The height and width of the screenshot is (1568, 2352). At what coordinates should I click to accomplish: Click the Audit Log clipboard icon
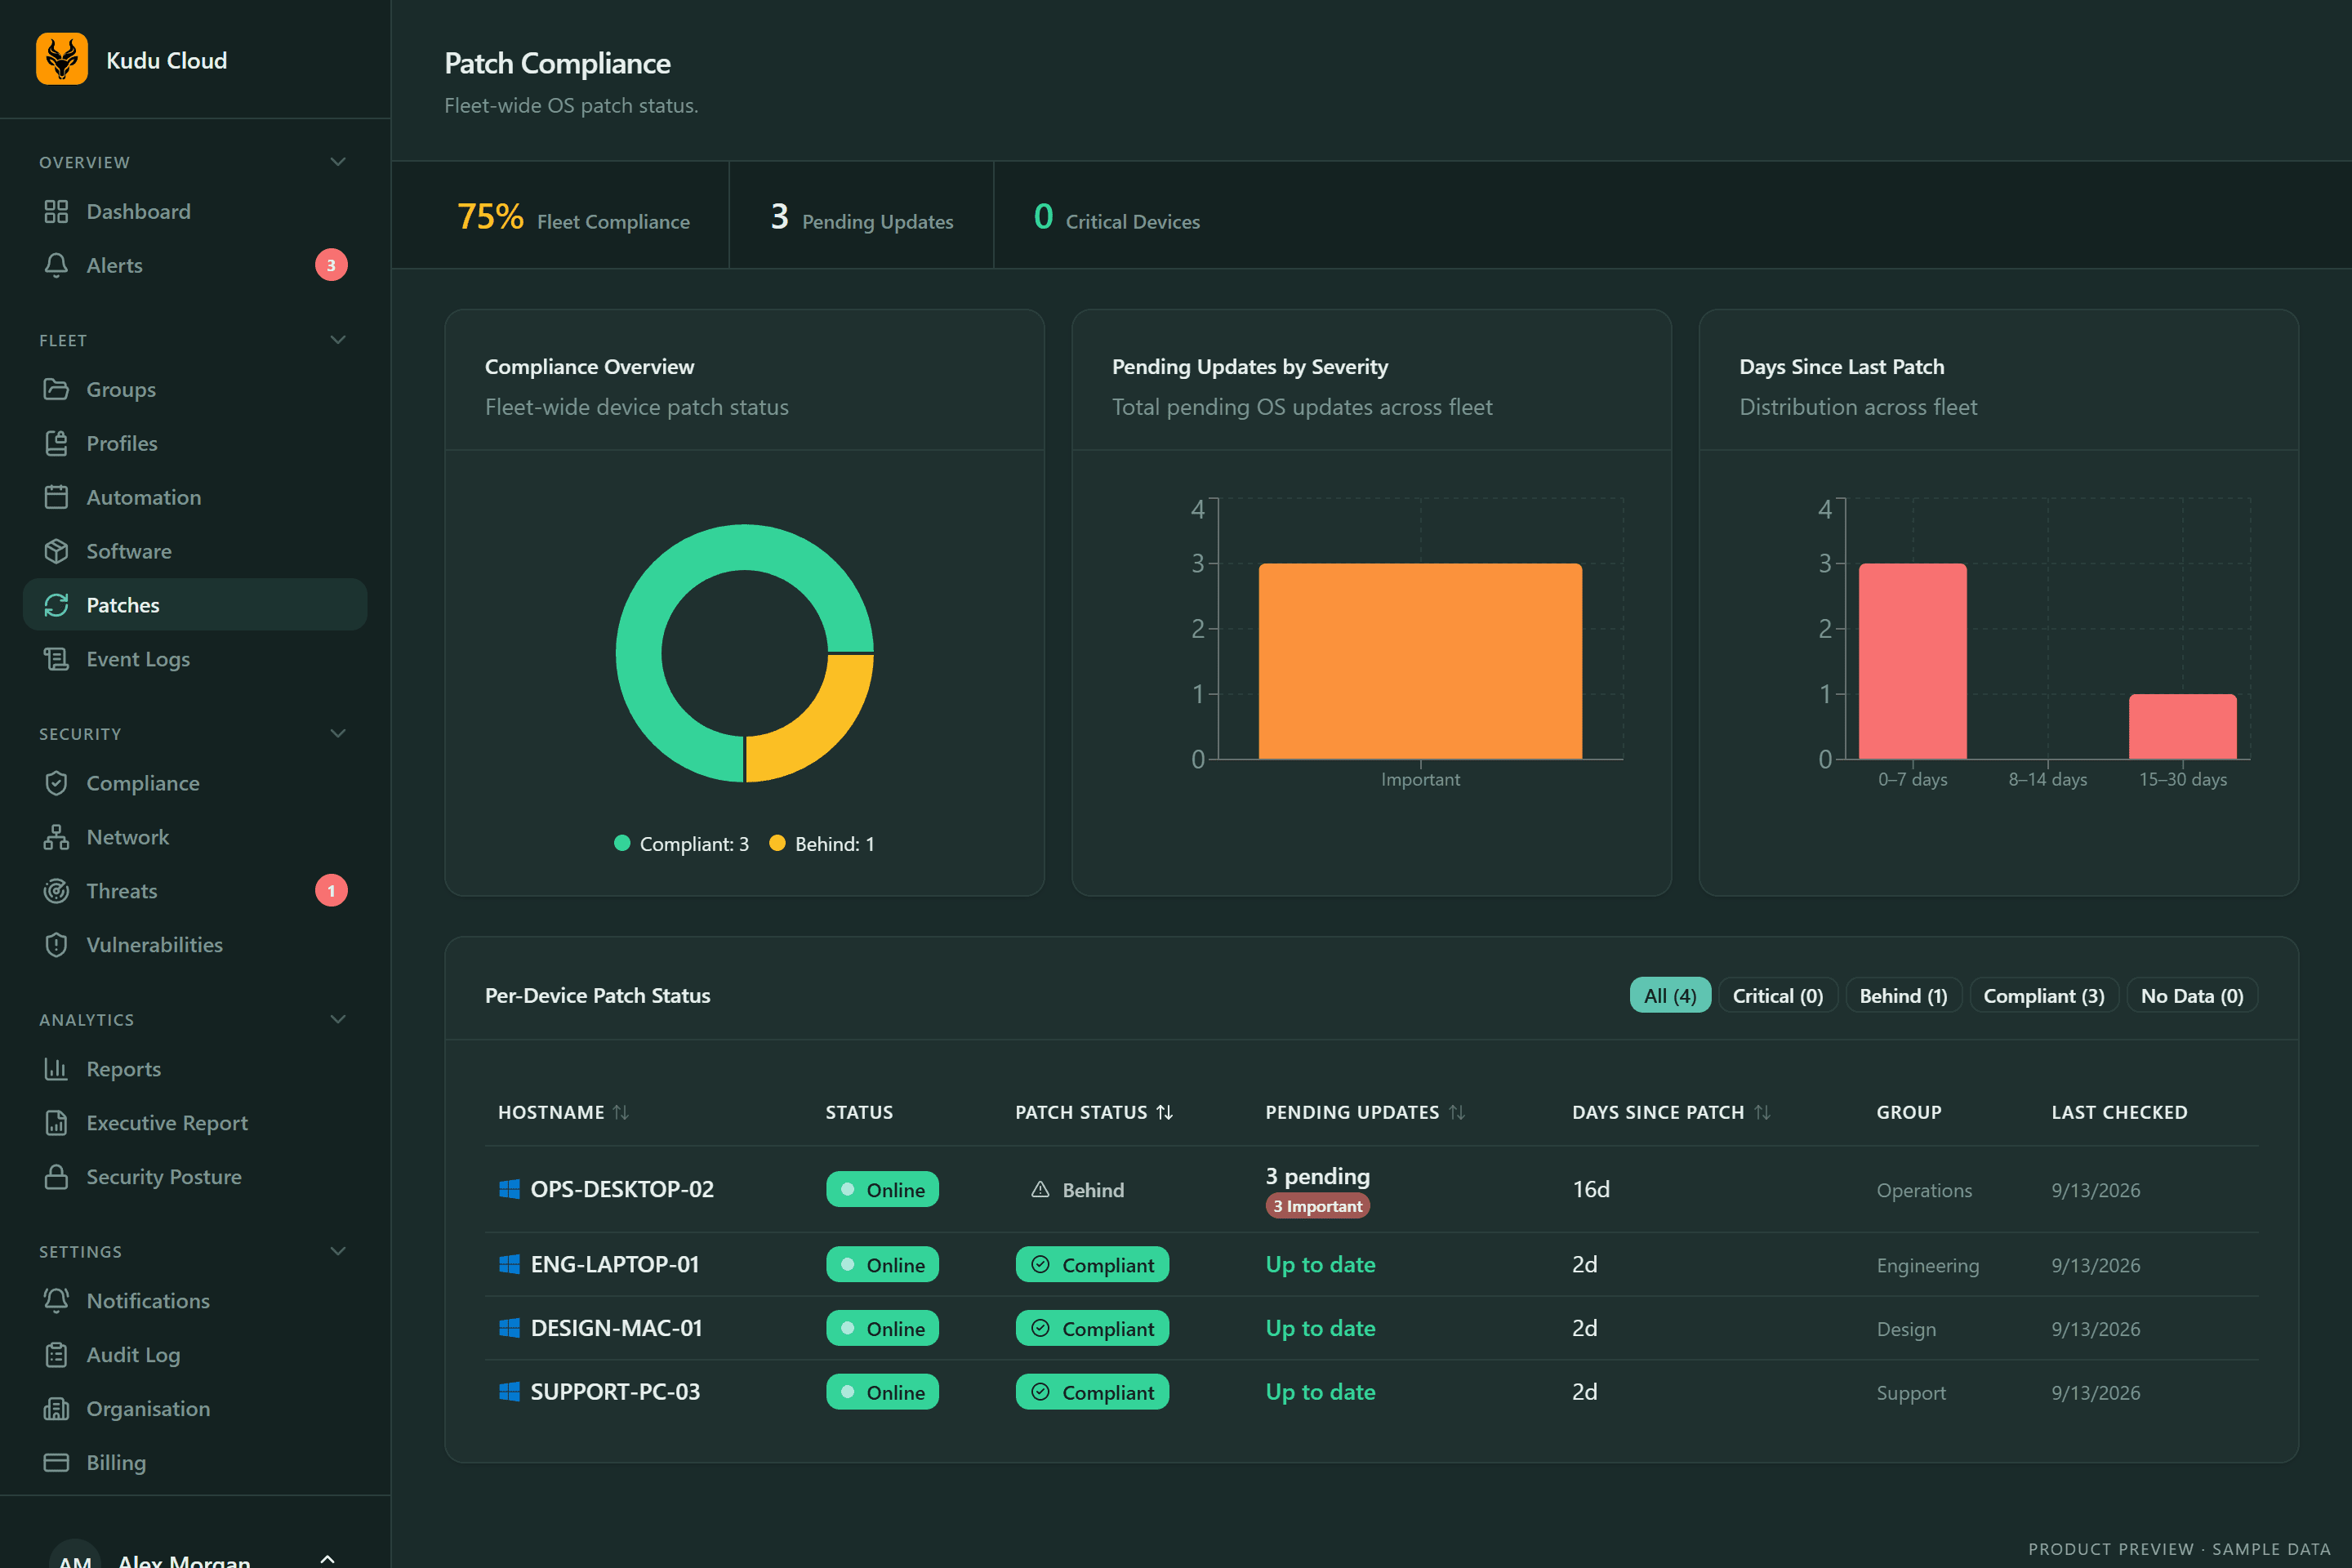(x=56, y=1355)
